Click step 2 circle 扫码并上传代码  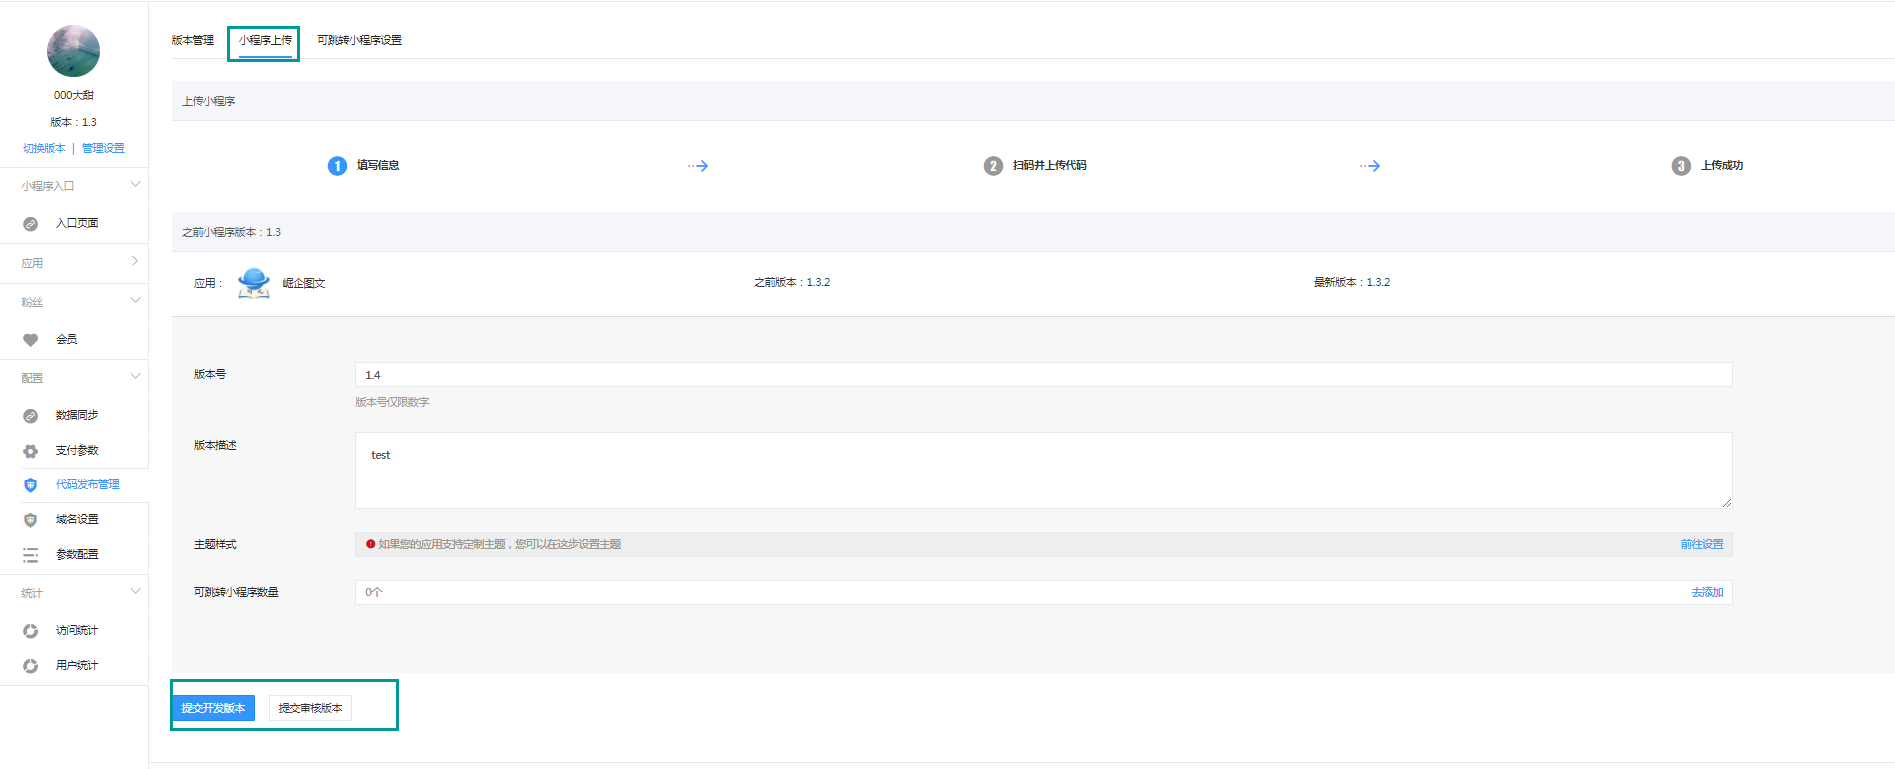993,166
